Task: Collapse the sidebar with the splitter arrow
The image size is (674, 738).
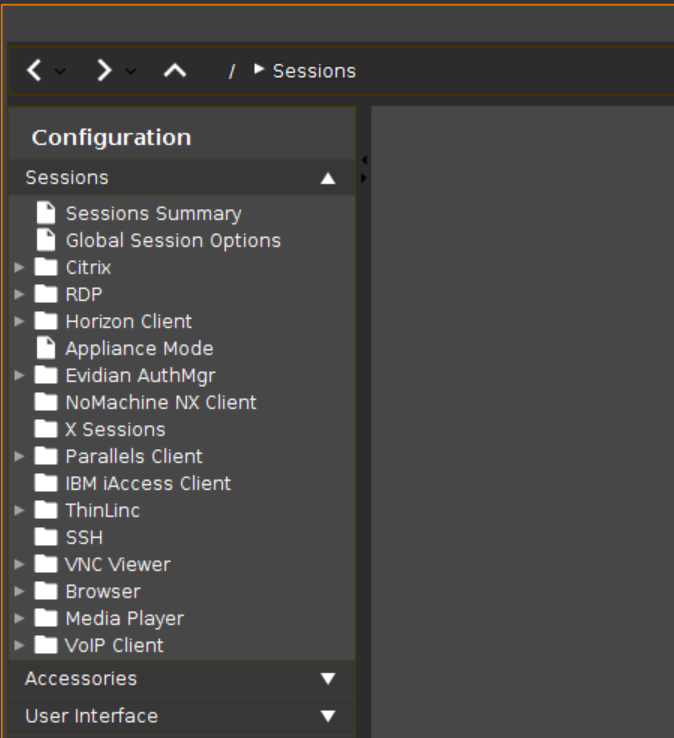Action: click(x=364, y=160)
